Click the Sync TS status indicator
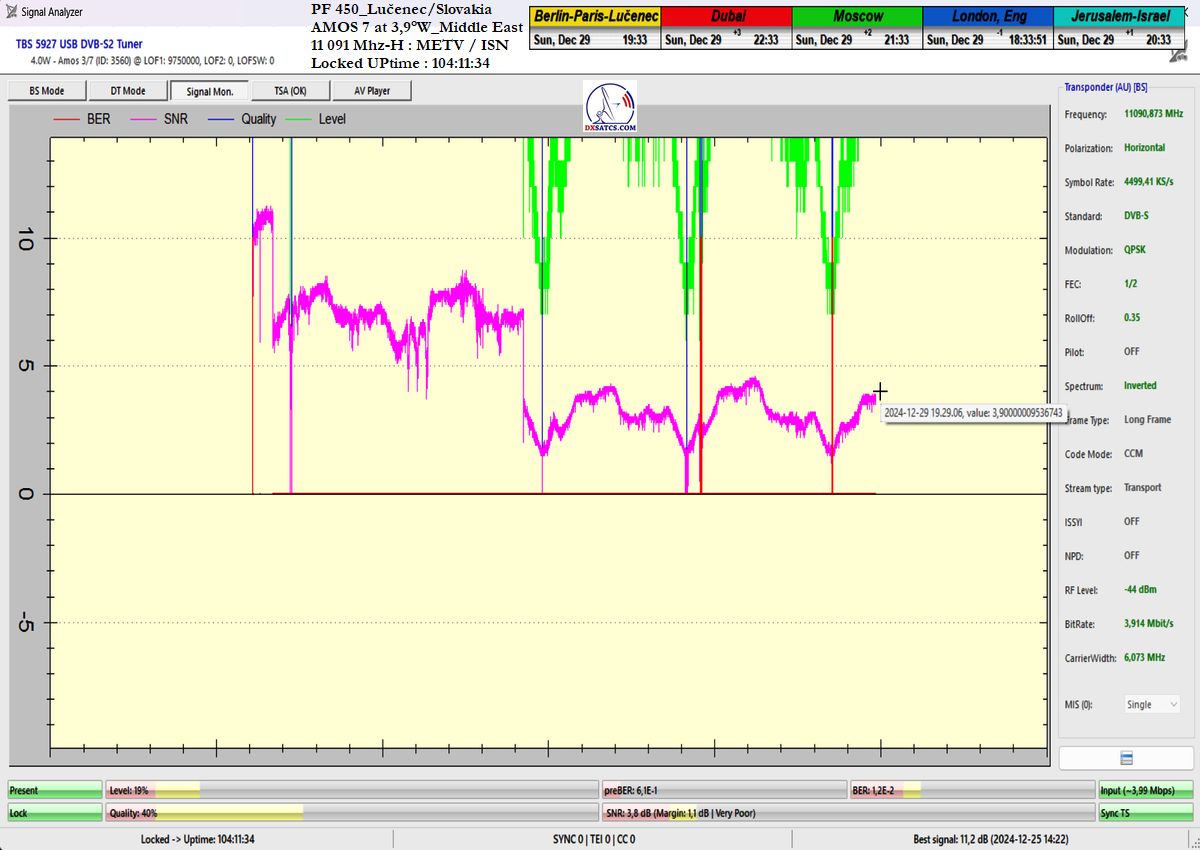Image resolution: width=1200 pixels, height=850 pixels. coord(1145,813)
